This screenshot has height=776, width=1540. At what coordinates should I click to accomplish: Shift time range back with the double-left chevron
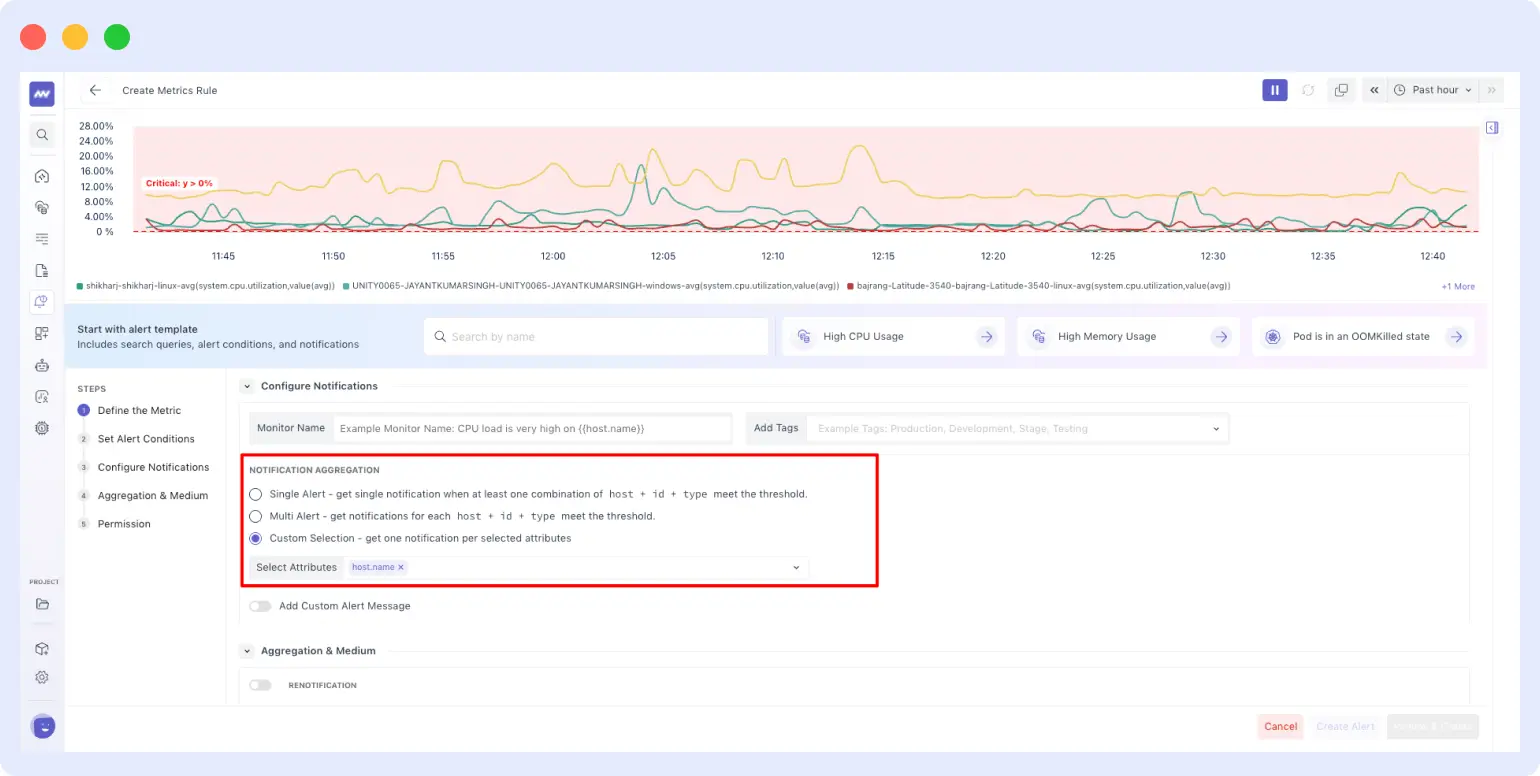1374,90
